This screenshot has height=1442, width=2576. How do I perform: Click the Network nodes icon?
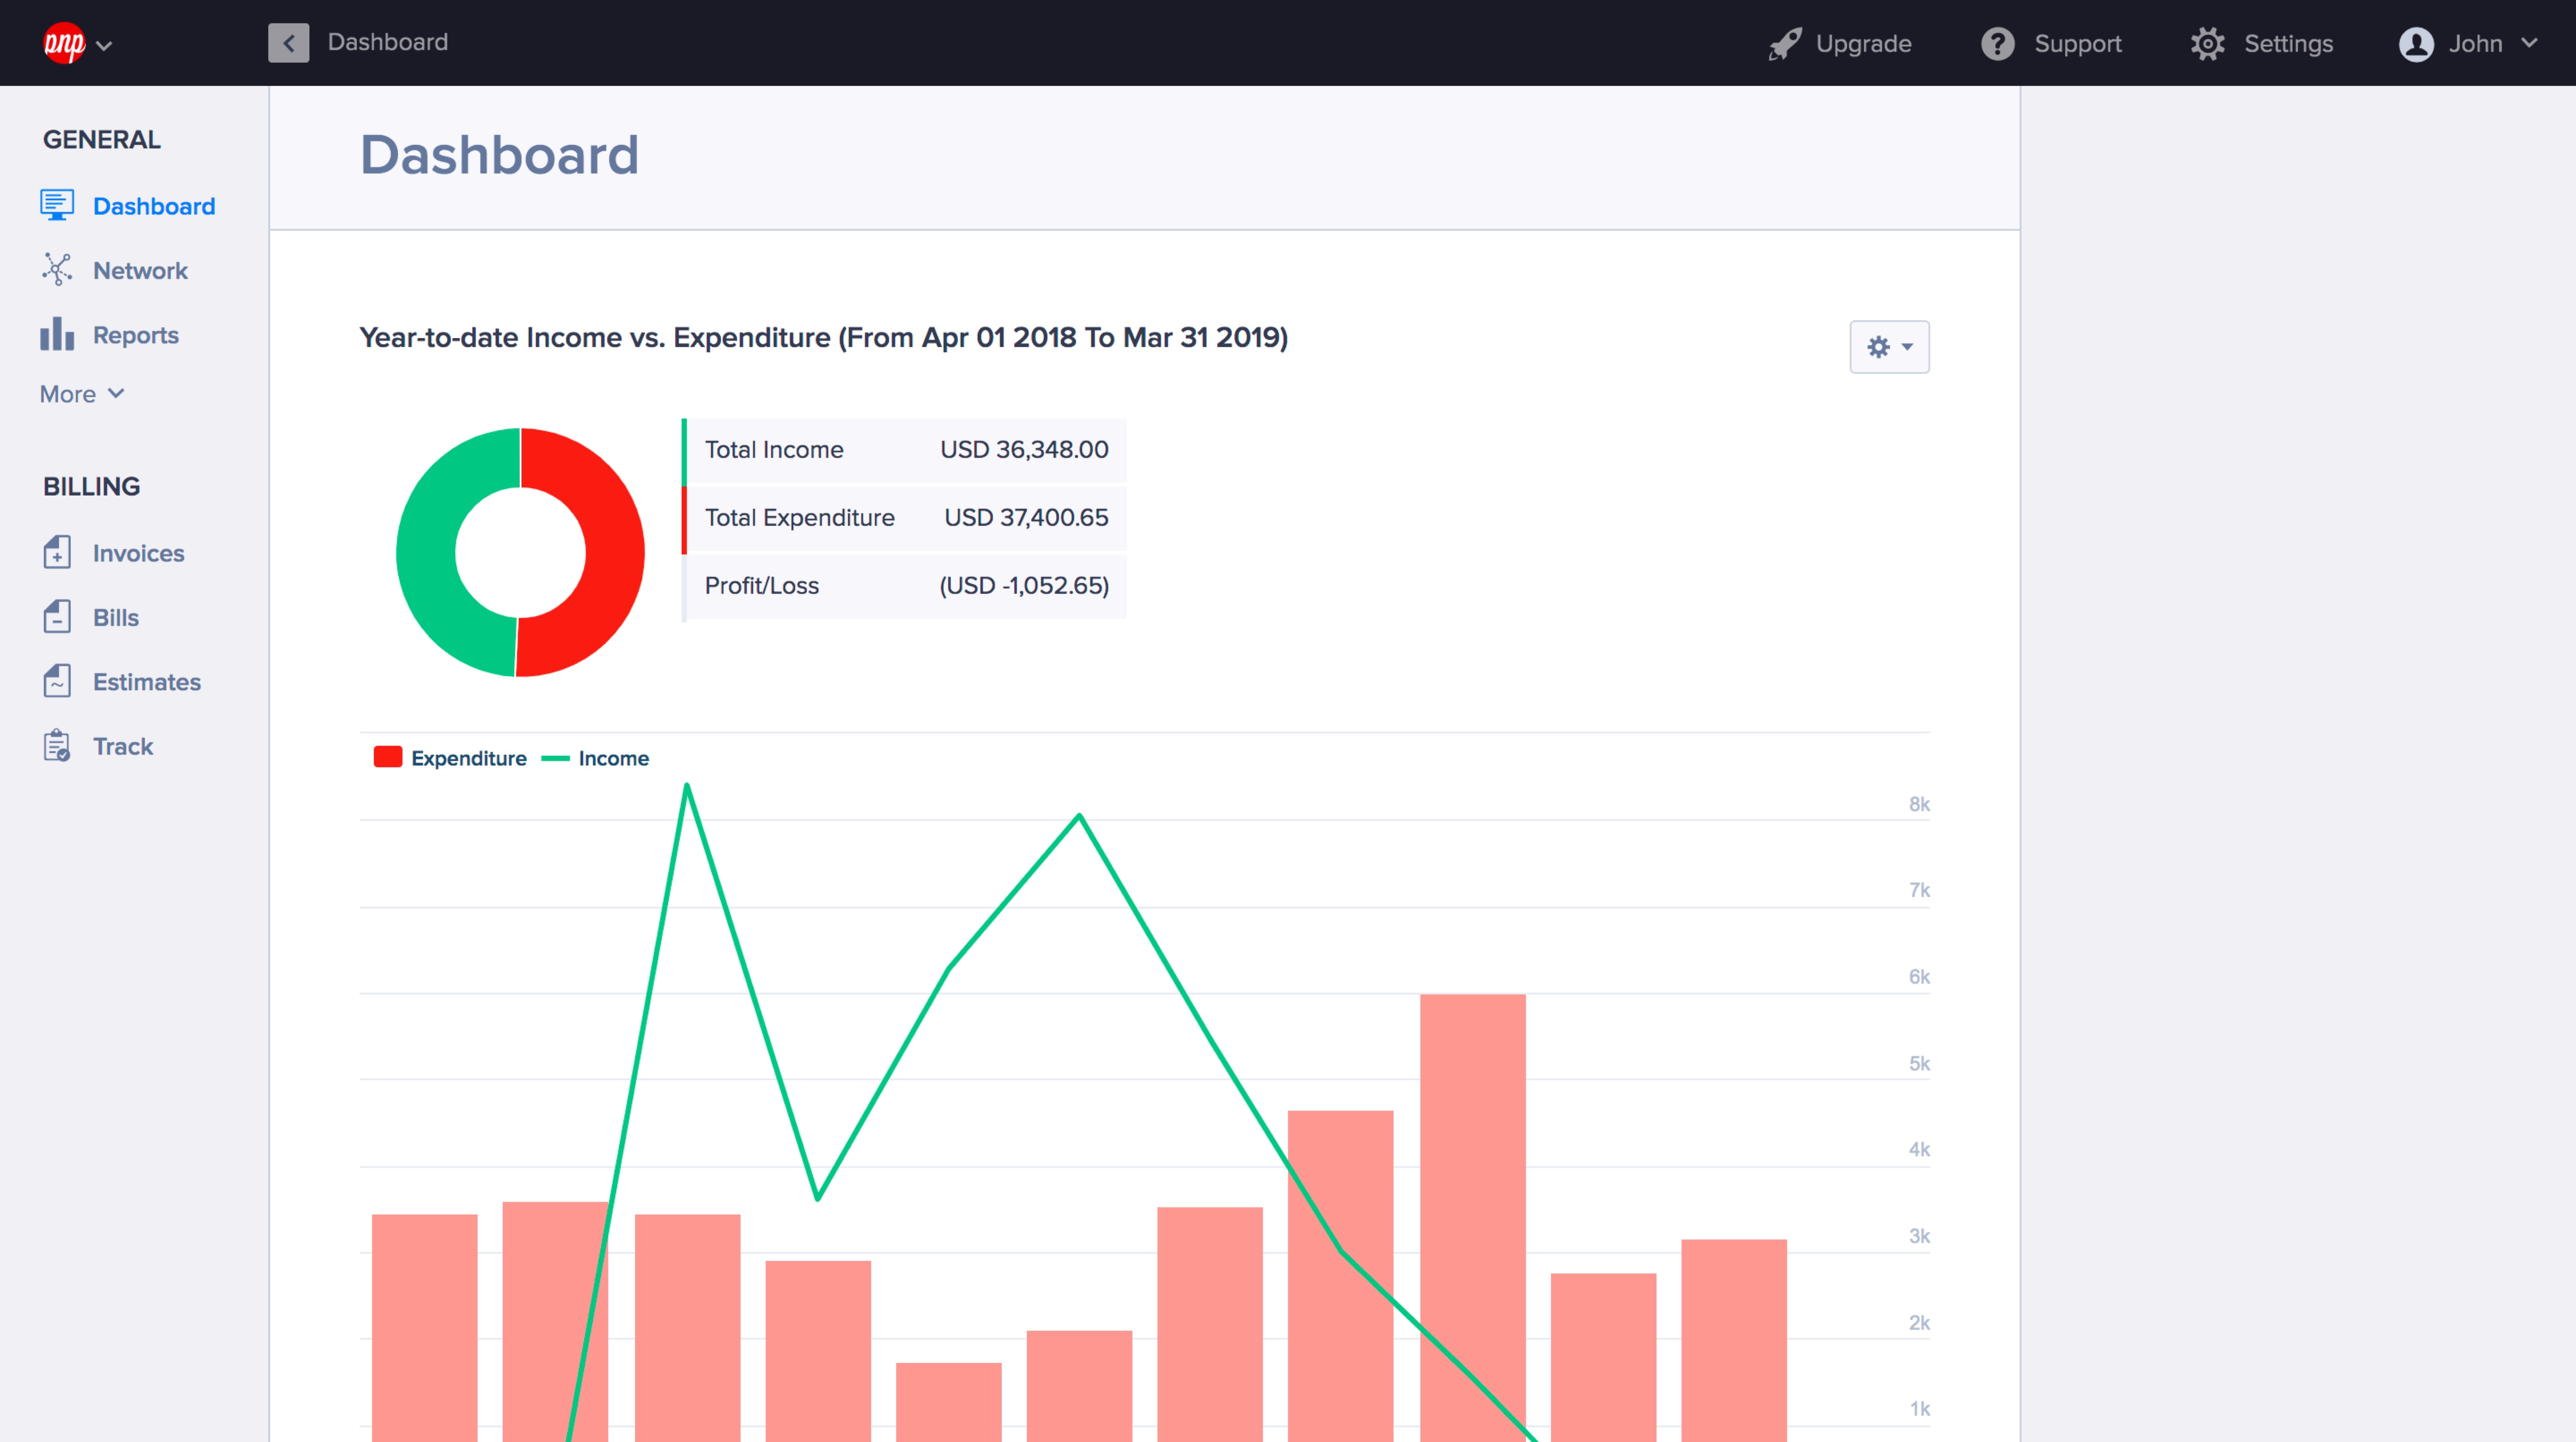57,269
